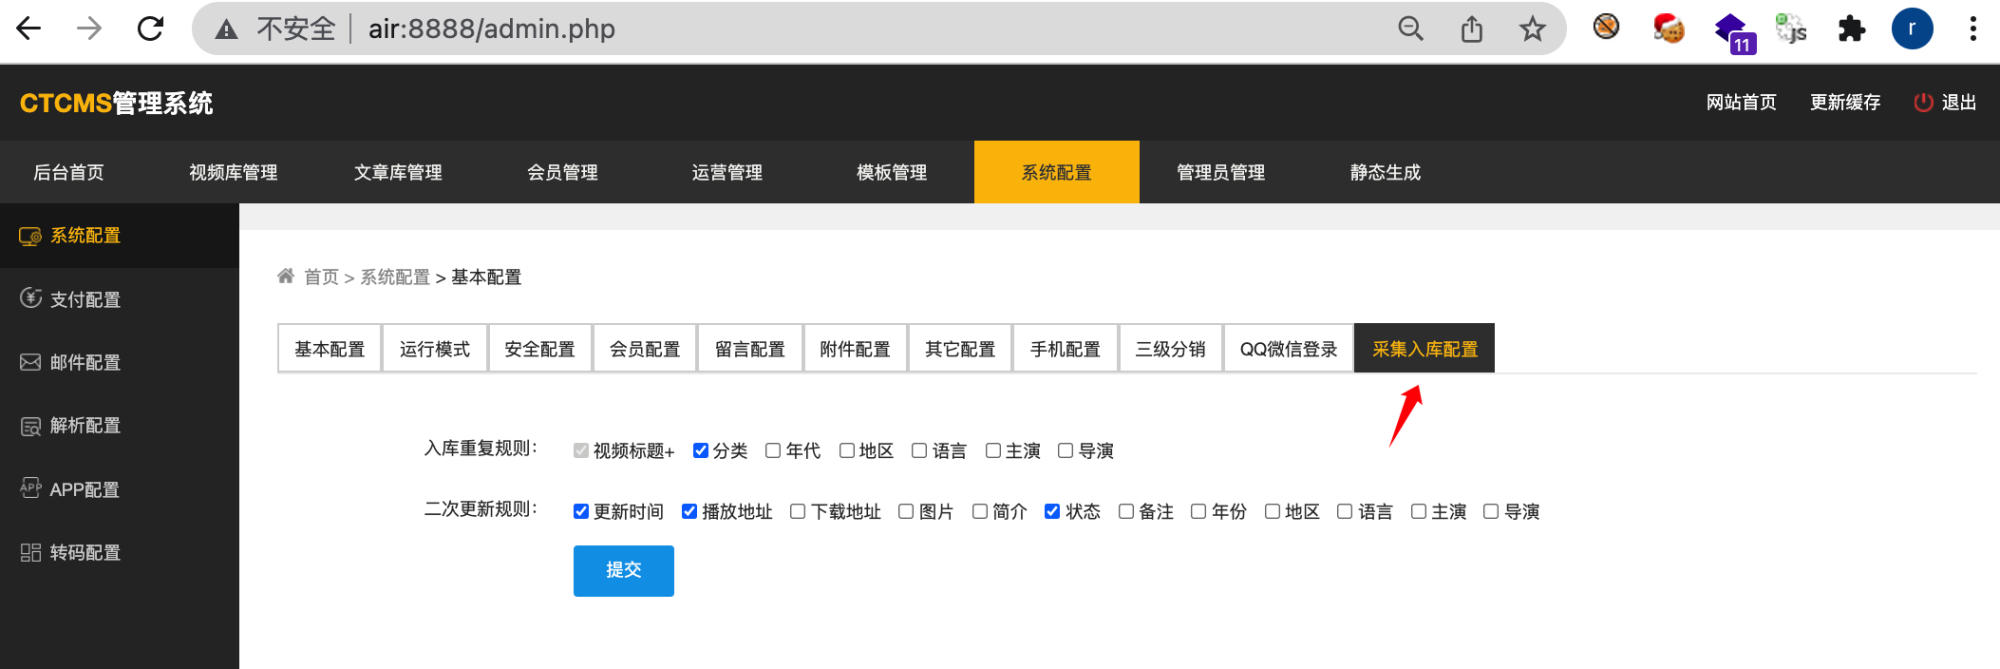2000x669 pixels.
Task: Check 年代 in 入库重复规则
Action: pyautogui.click(x=773, y=451)
